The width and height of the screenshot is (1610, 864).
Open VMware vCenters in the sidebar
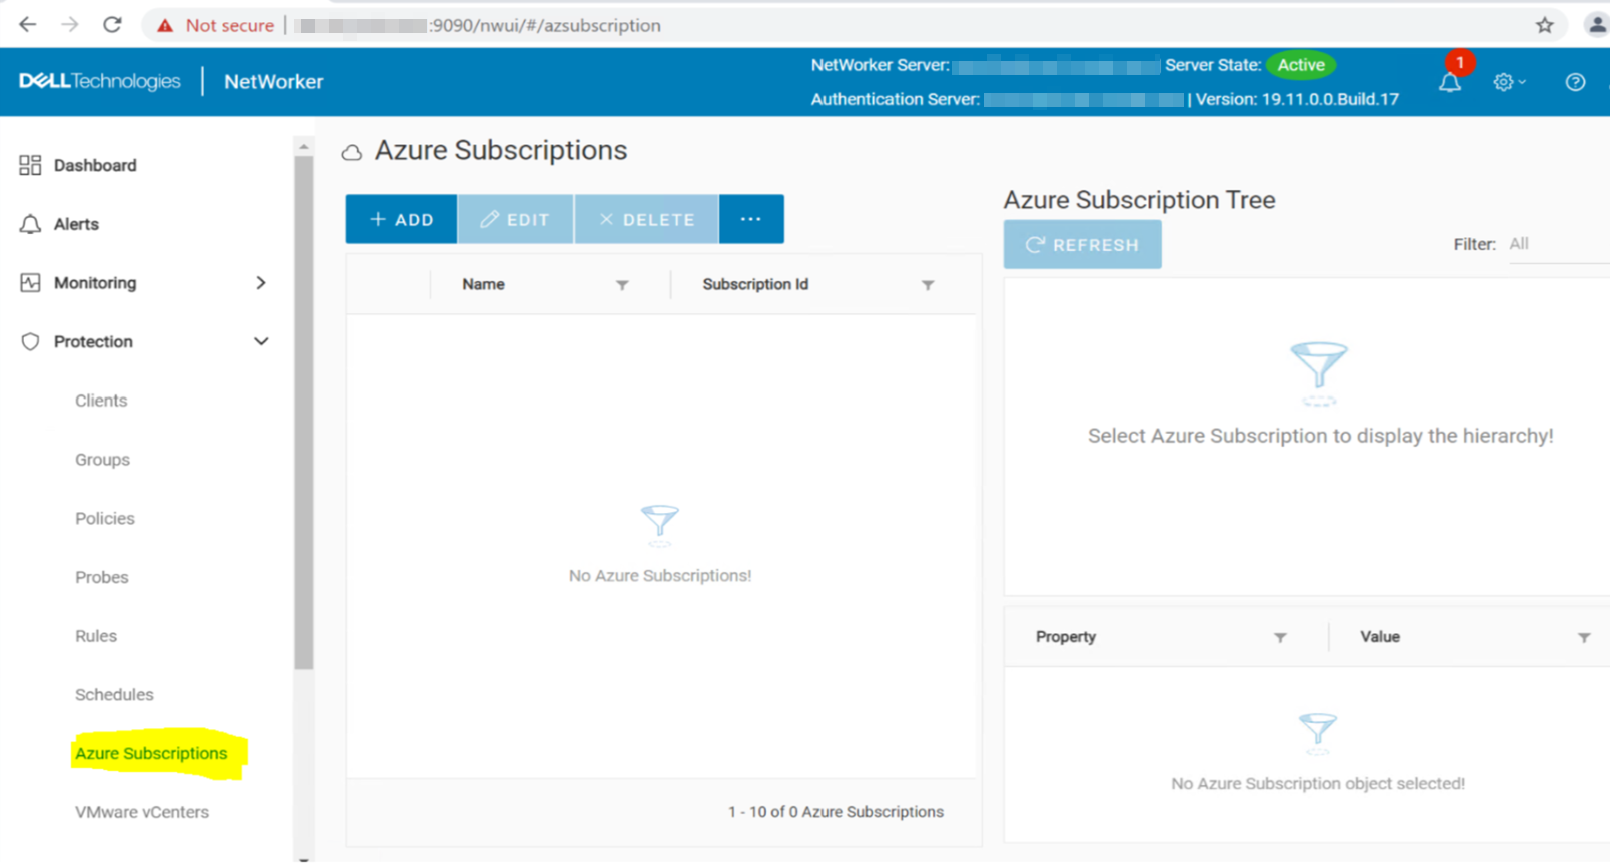pos(142,812)
